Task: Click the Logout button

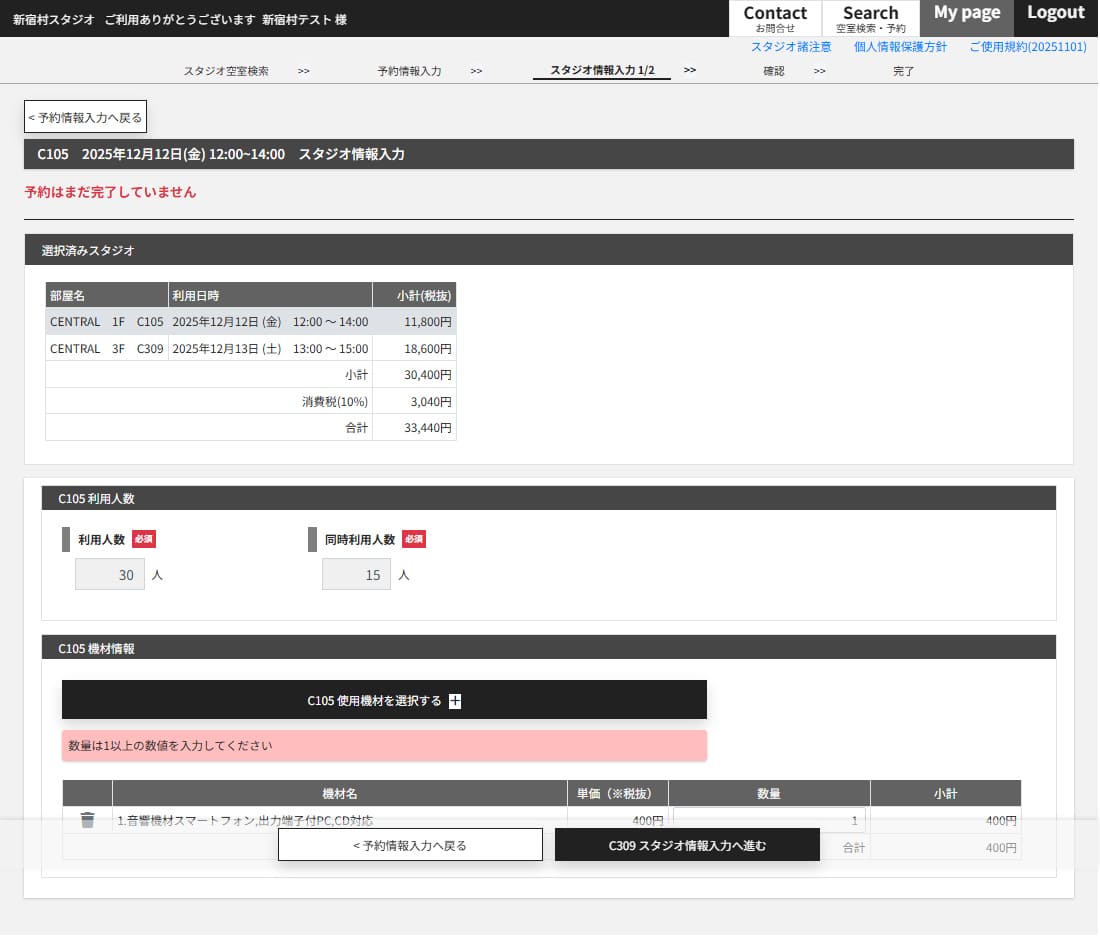Action: (1055, 14)
